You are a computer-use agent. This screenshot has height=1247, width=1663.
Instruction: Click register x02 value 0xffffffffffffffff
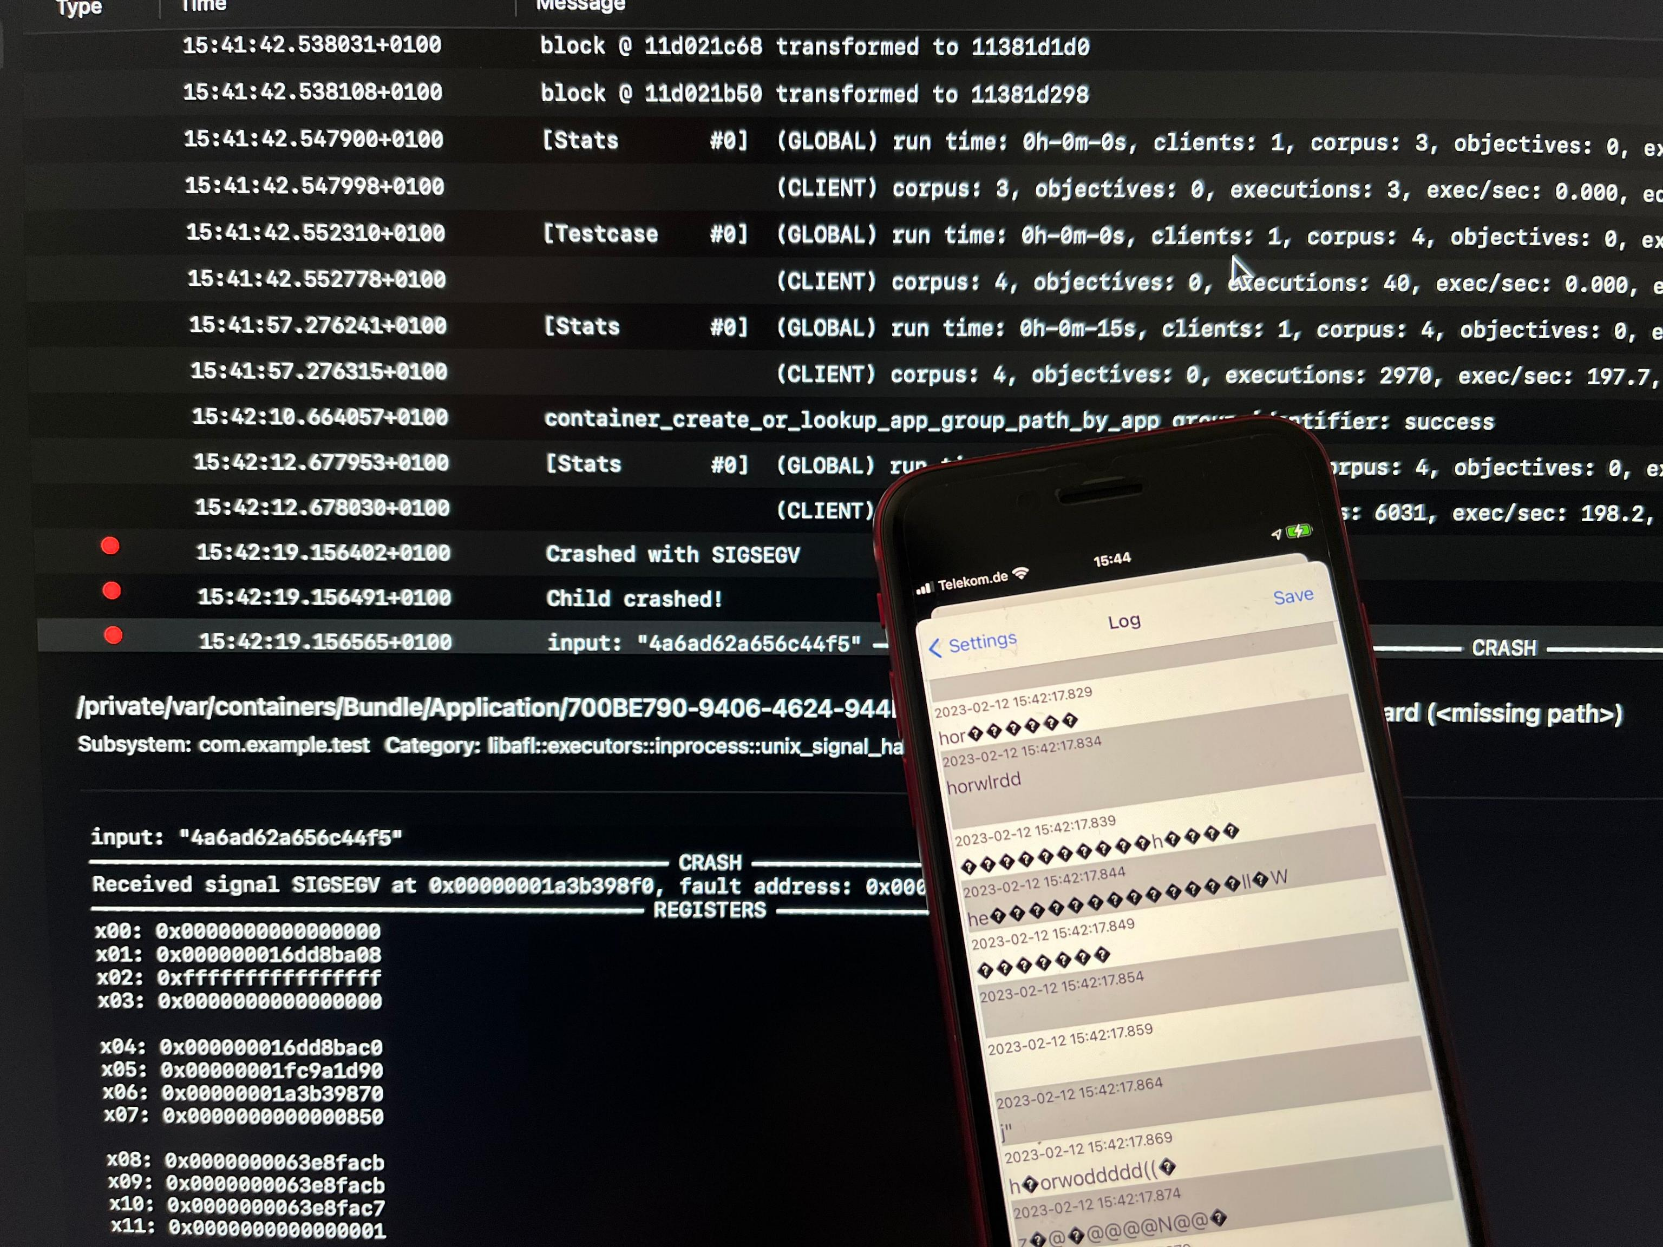pyautogui.click(x=270, y=978)
